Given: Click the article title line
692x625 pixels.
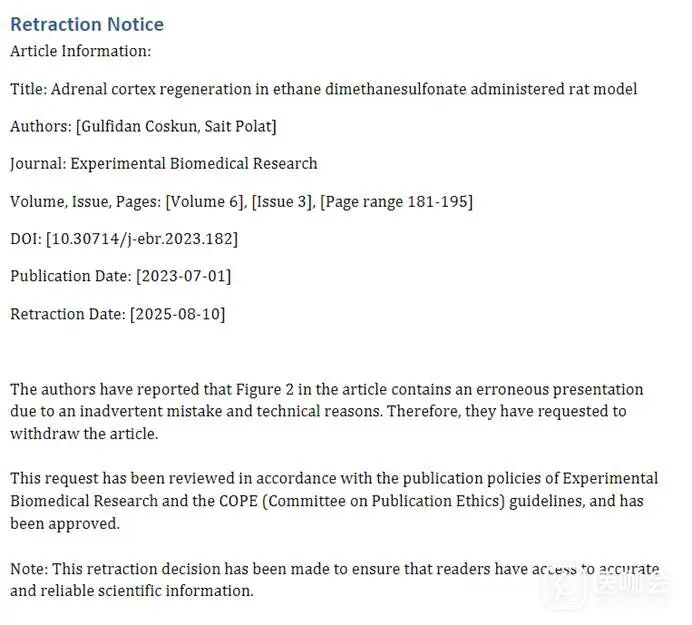Looking at the screenshot, I should [x=323, y=89].
